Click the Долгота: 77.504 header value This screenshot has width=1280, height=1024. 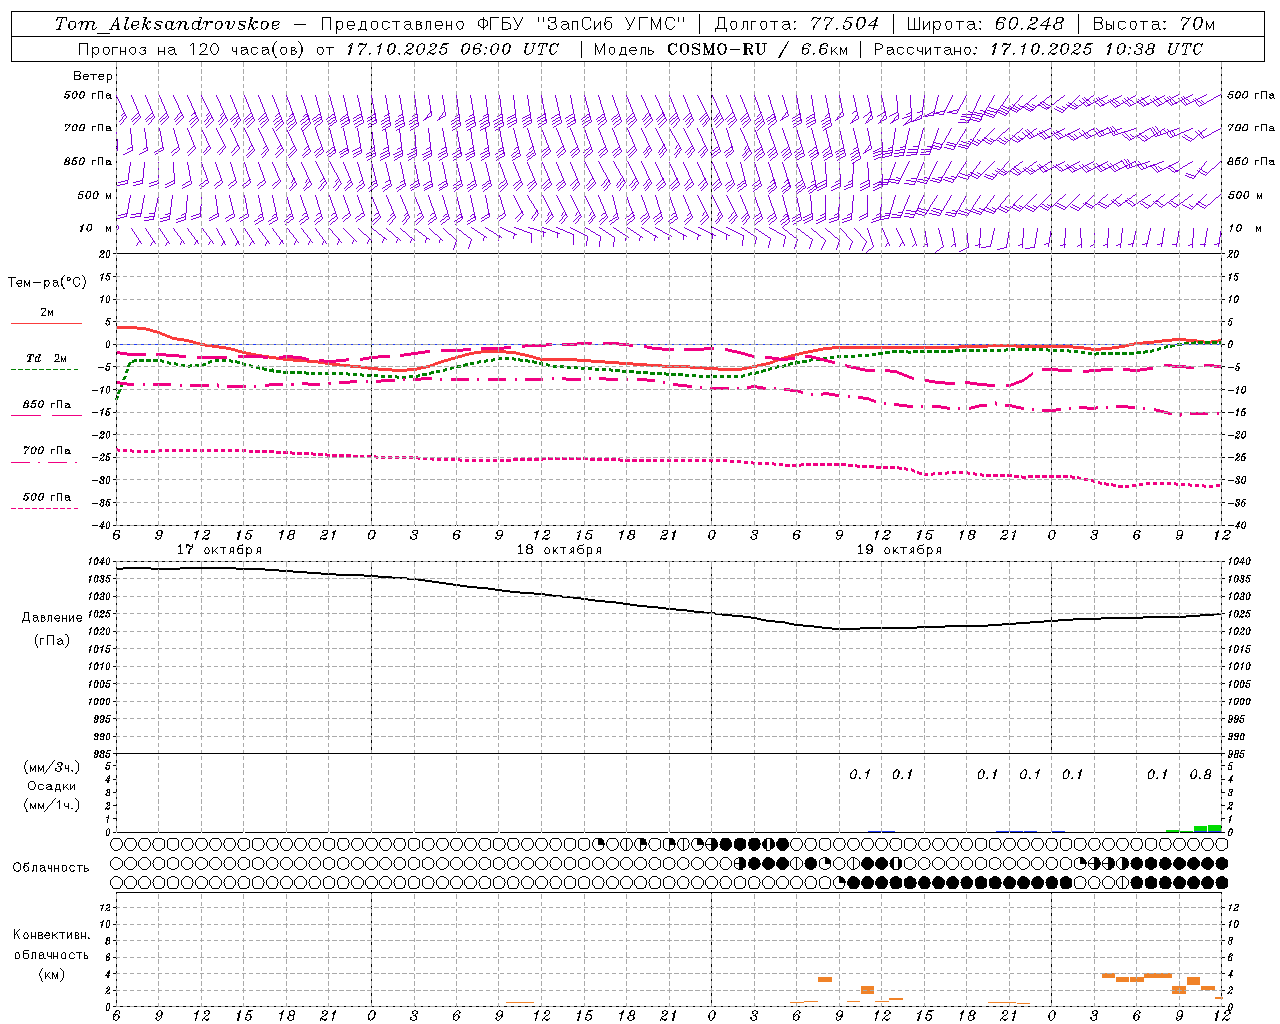coord(796,23)
